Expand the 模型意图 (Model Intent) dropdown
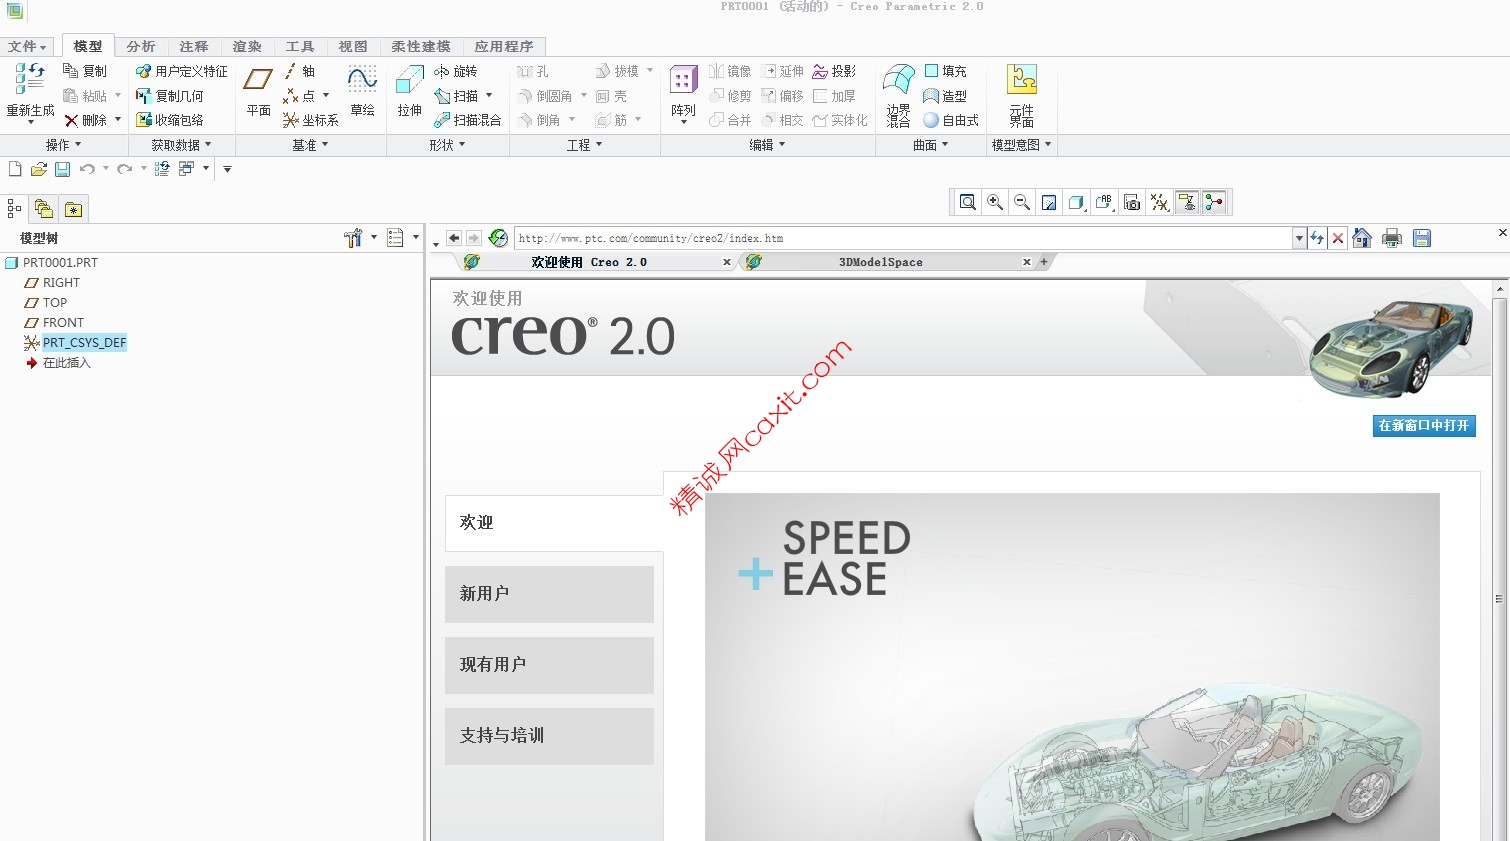 click(1021, 145)
